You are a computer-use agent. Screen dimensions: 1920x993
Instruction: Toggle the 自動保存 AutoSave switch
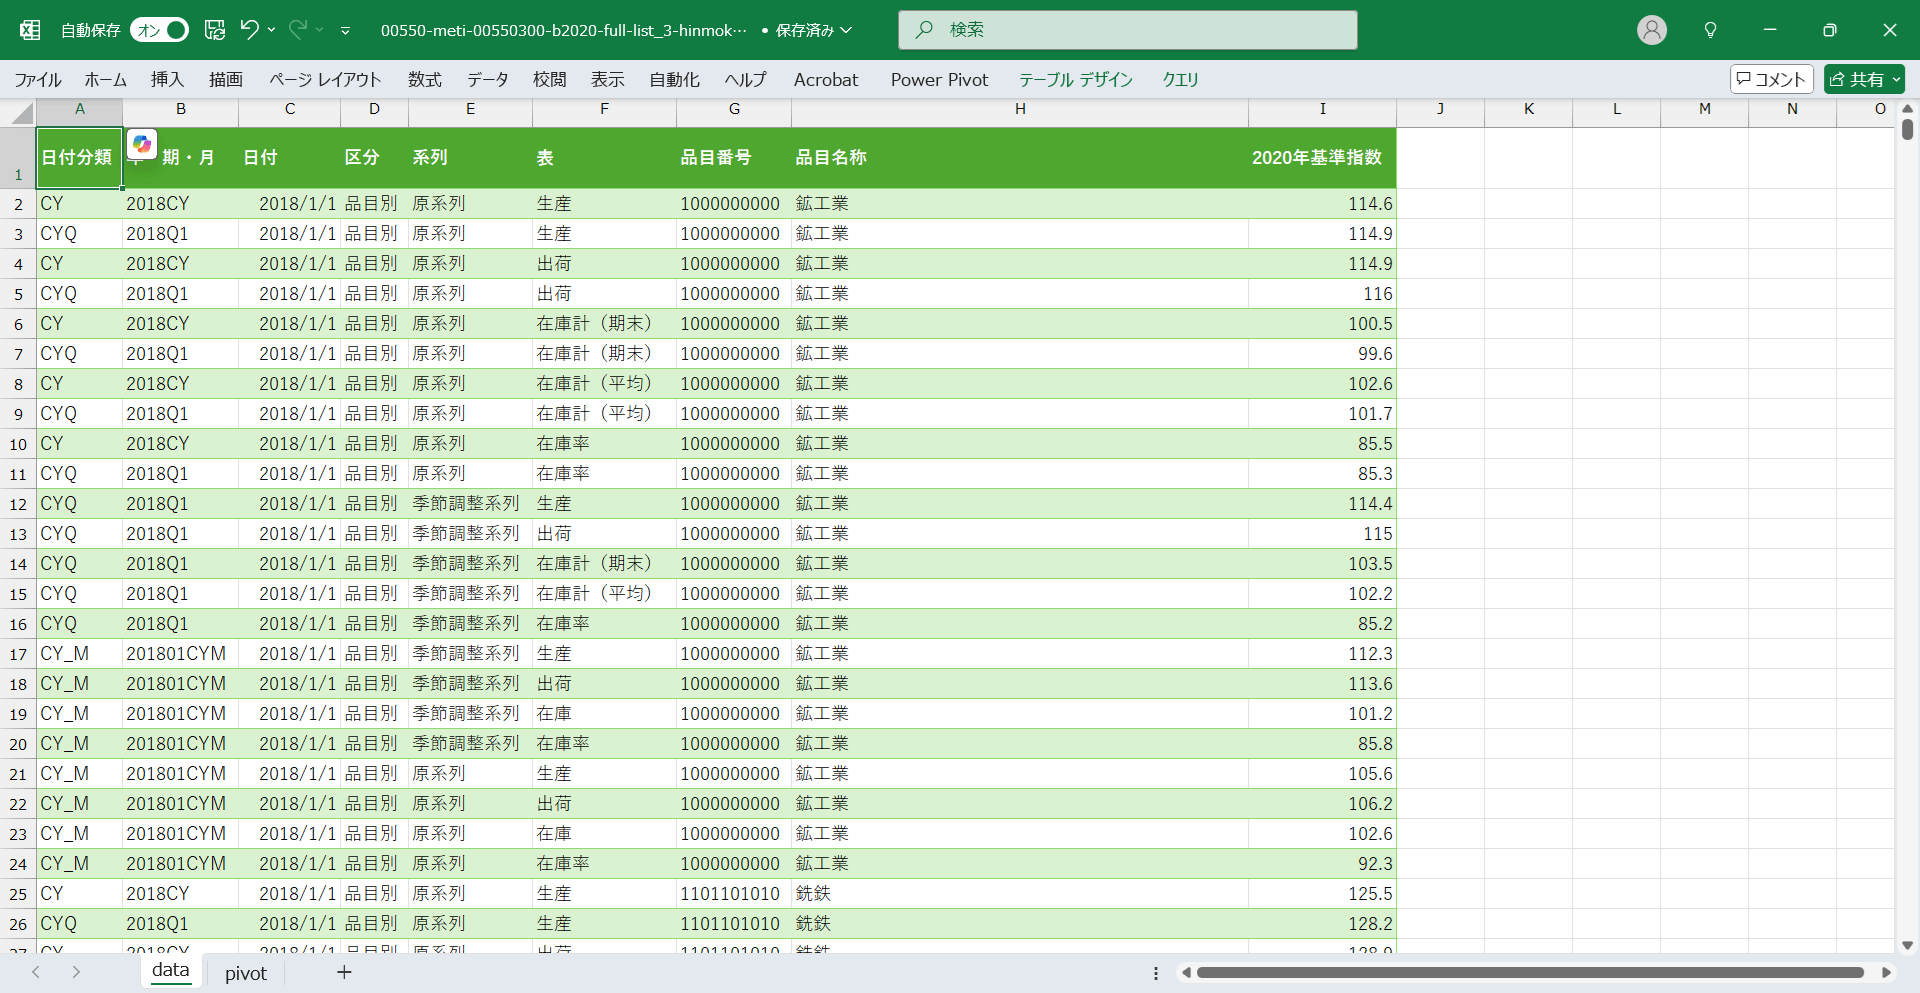pos(160,30)
